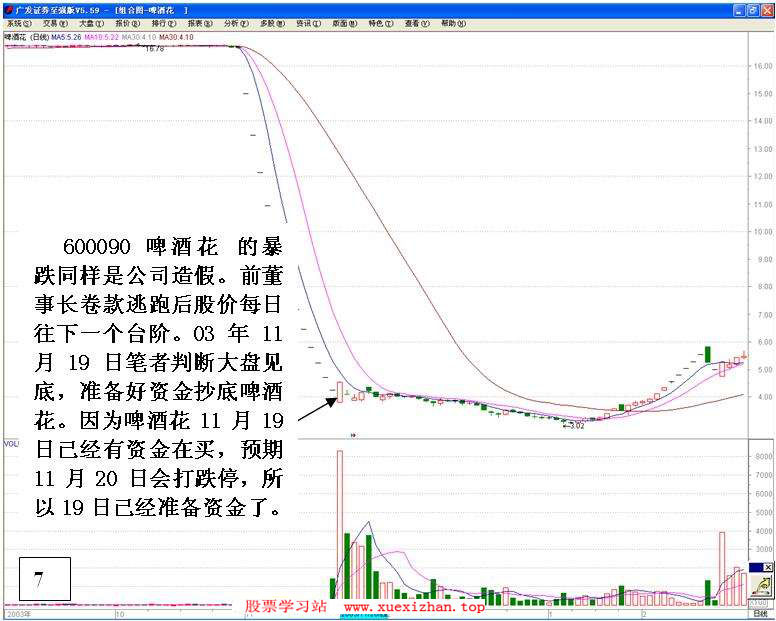
Task: Click the 16.00 price axis label
Action: pyautogui.click(x=763, y=66)
